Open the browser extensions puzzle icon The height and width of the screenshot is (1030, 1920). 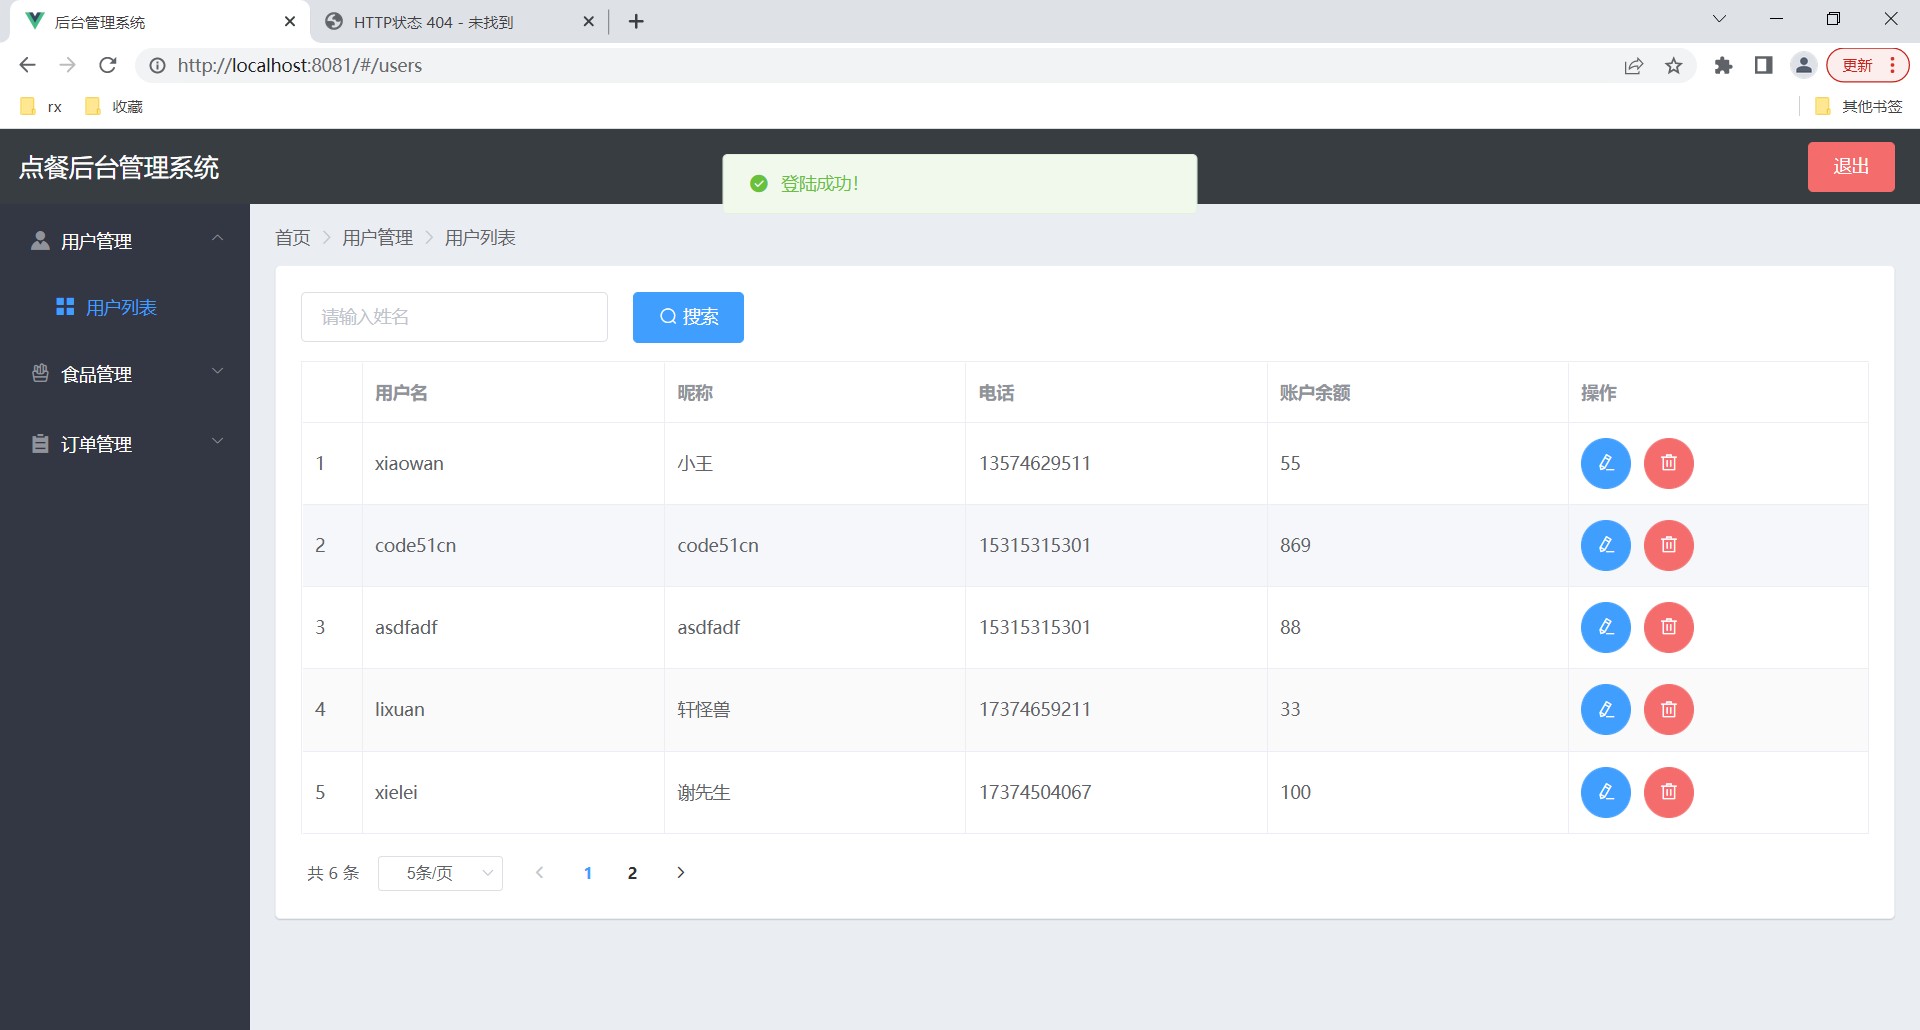pyautogui.click(x=1723, y=66)
